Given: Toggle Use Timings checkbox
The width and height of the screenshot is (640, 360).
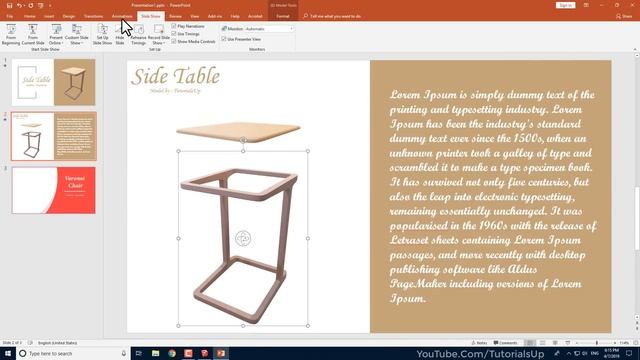Looking at the screenshot, I should 173,34.
